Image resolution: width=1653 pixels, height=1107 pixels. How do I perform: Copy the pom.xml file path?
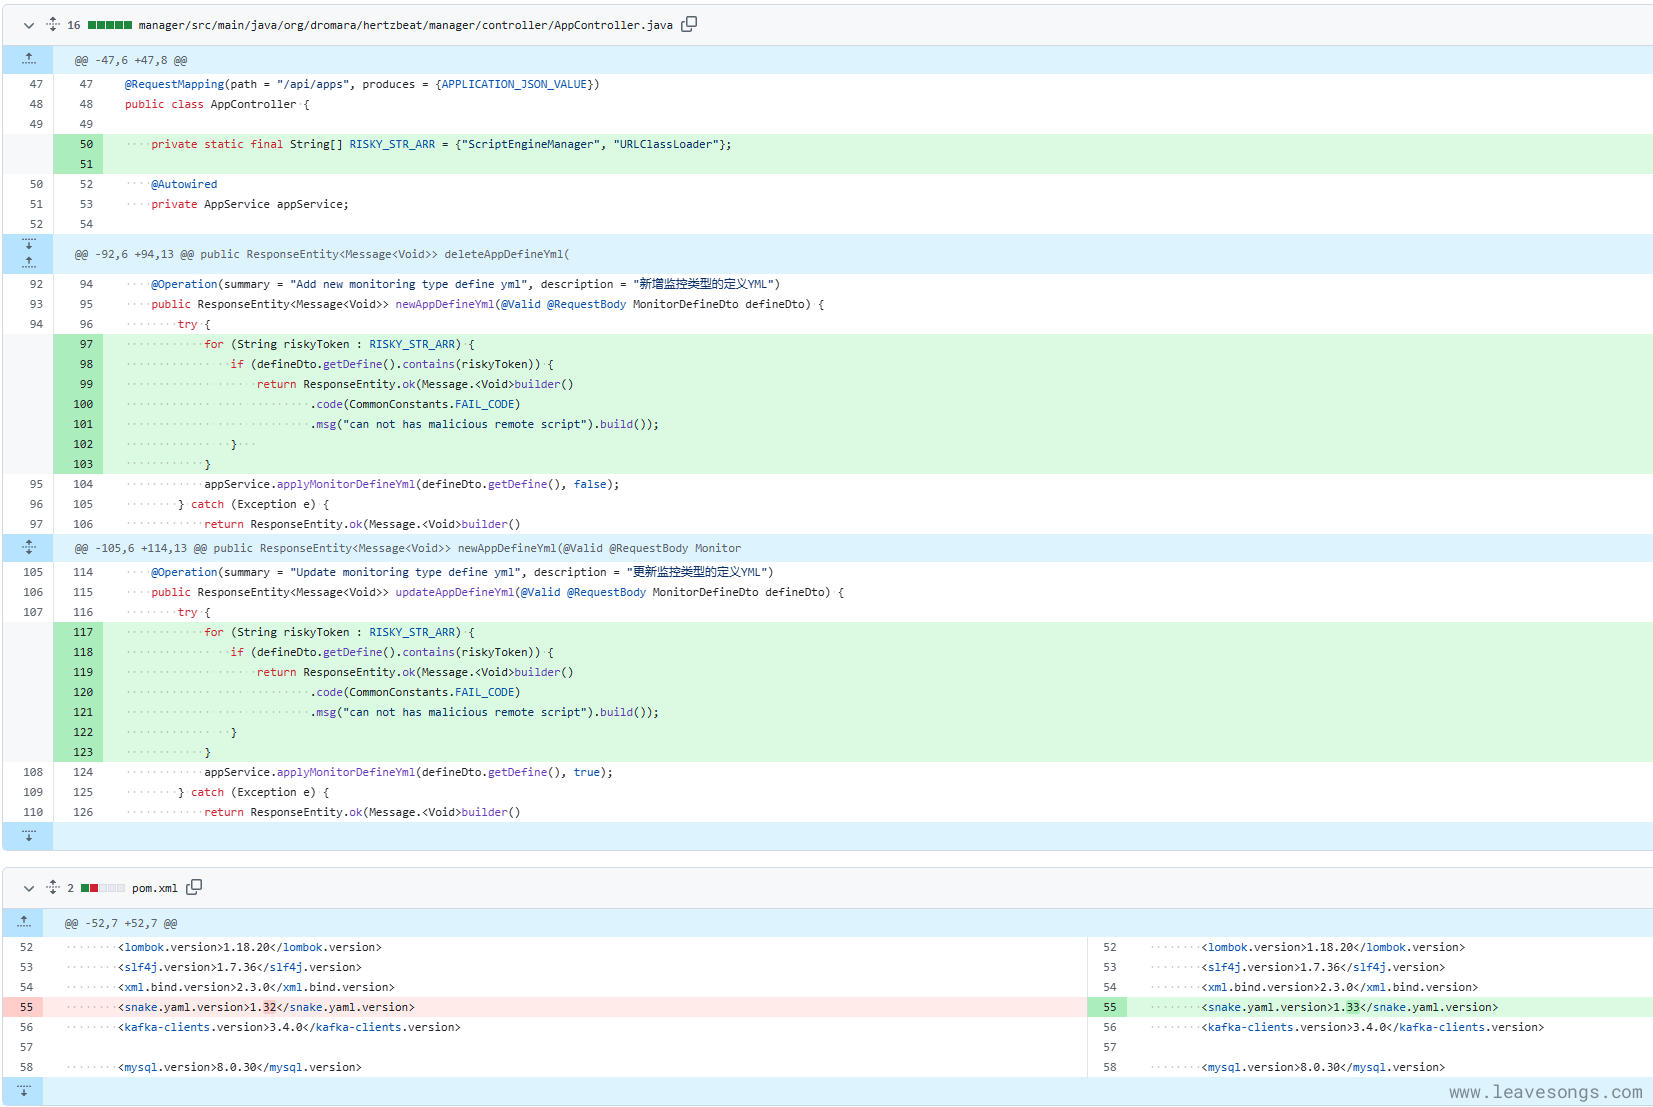(194, 887)
